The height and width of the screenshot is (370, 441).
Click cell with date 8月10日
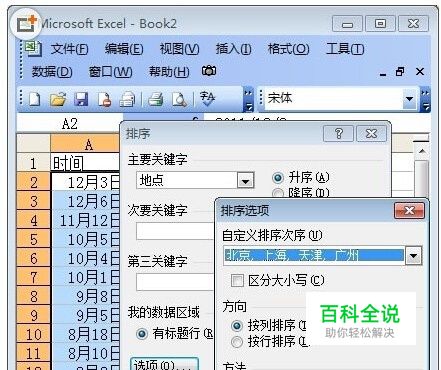click(x=85, y=353)
